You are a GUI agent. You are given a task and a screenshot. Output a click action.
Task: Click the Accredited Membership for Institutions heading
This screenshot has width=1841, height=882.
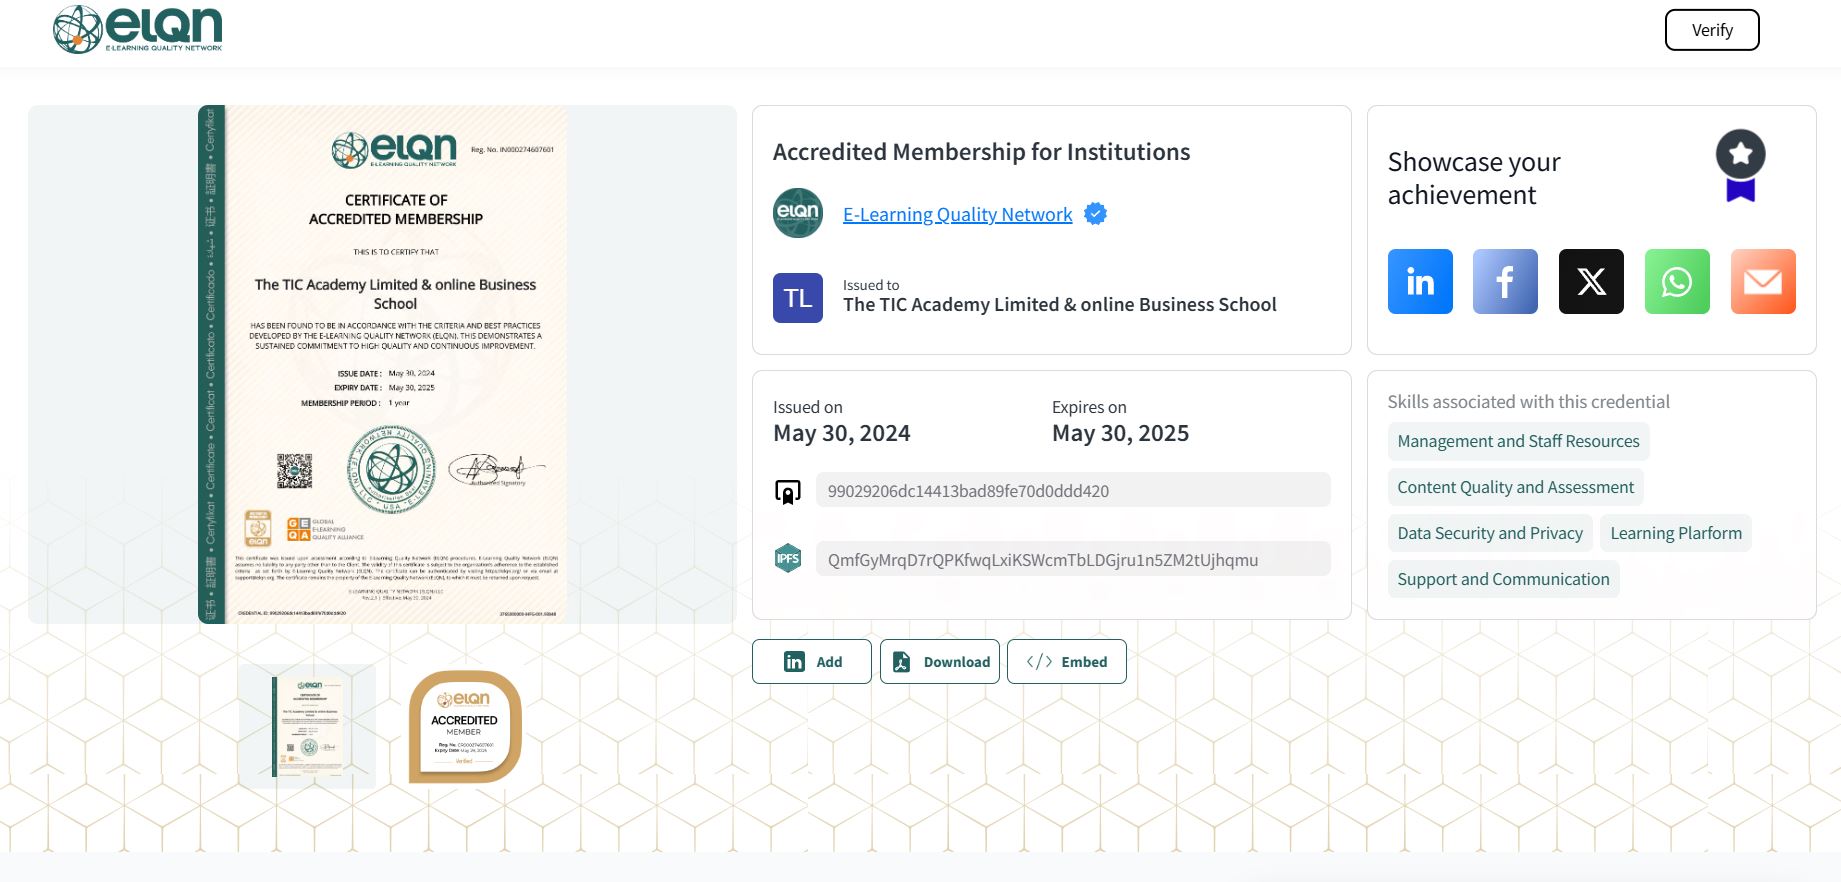click(x=981, y=152)
